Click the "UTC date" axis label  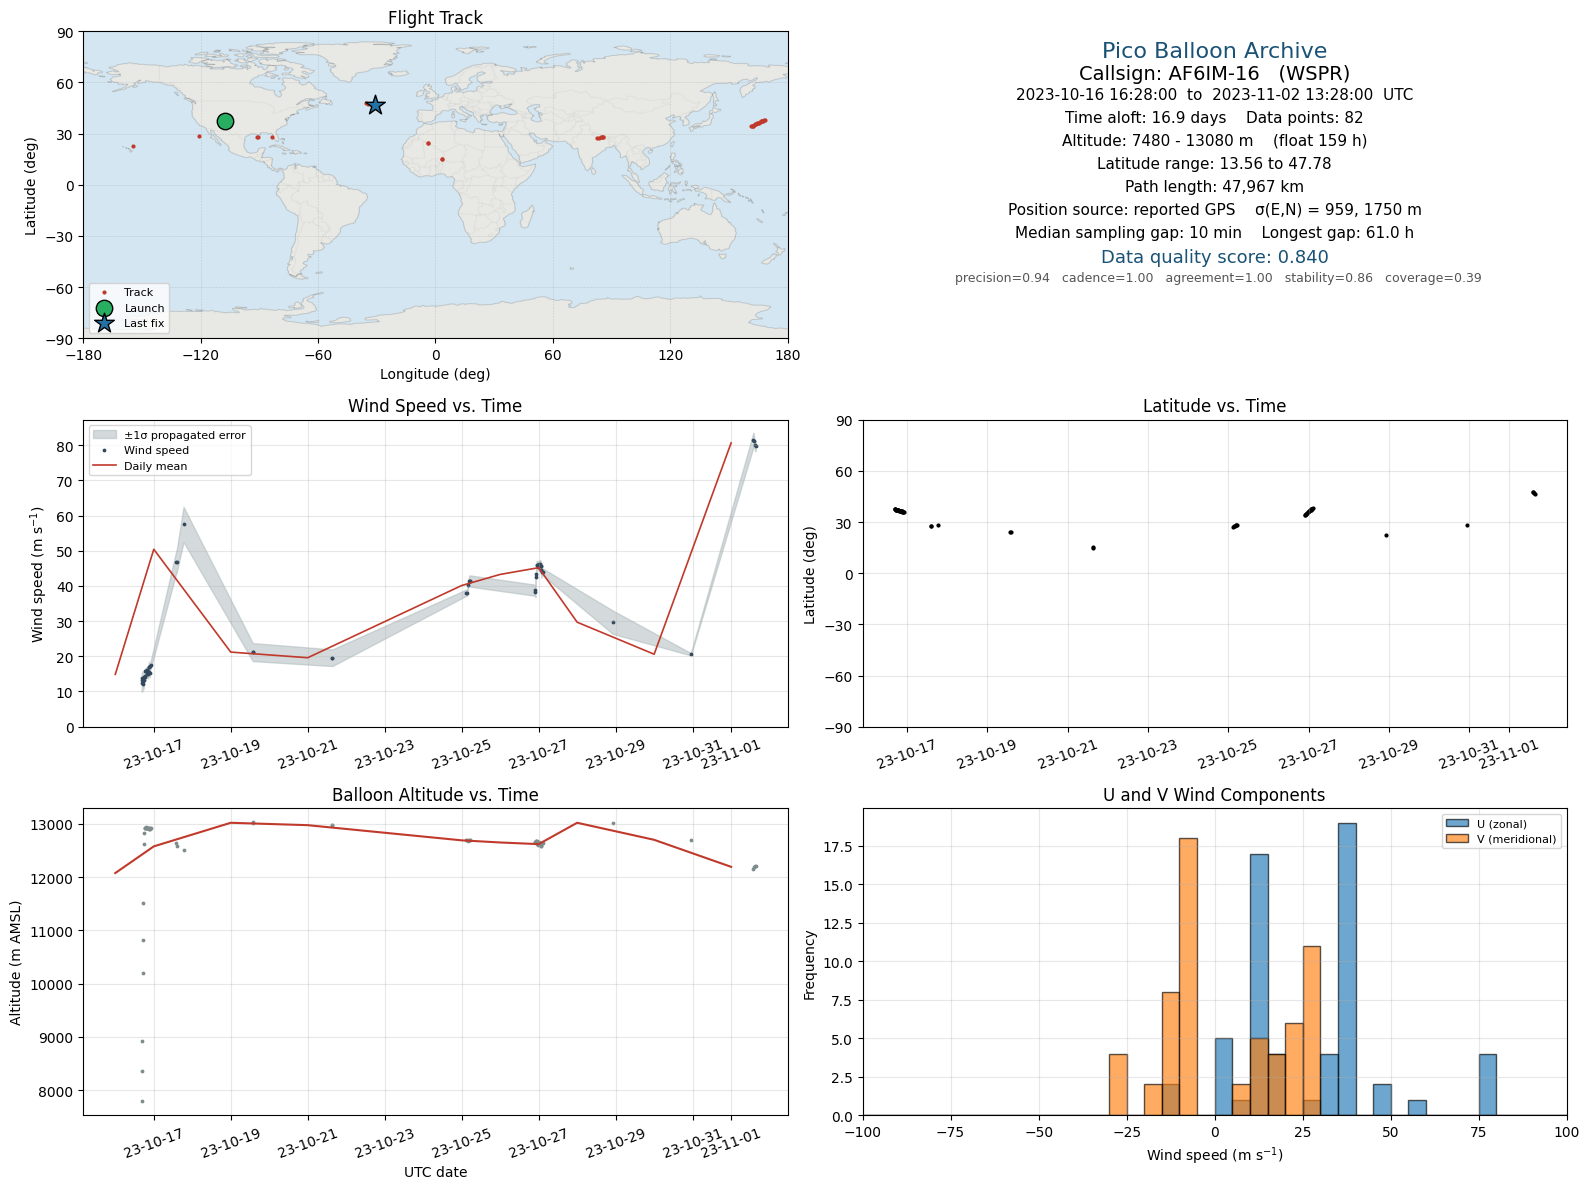point(435,1172)
